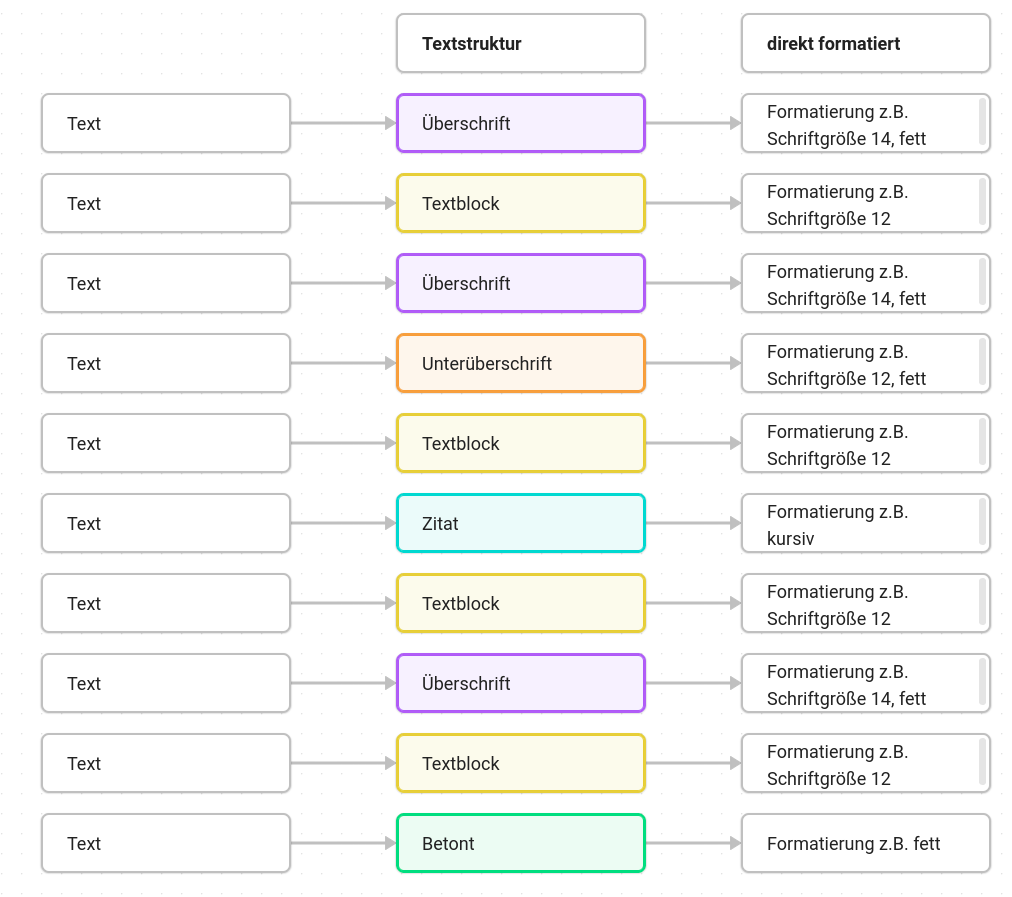
Task: Select the direkt formatiert header box
Action: pos(865,43)
